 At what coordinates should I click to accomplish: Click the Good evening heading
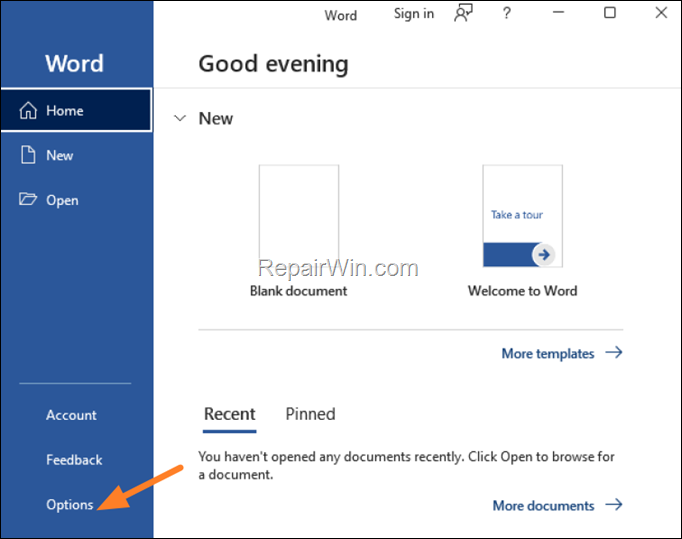click(x=274, y=64)
